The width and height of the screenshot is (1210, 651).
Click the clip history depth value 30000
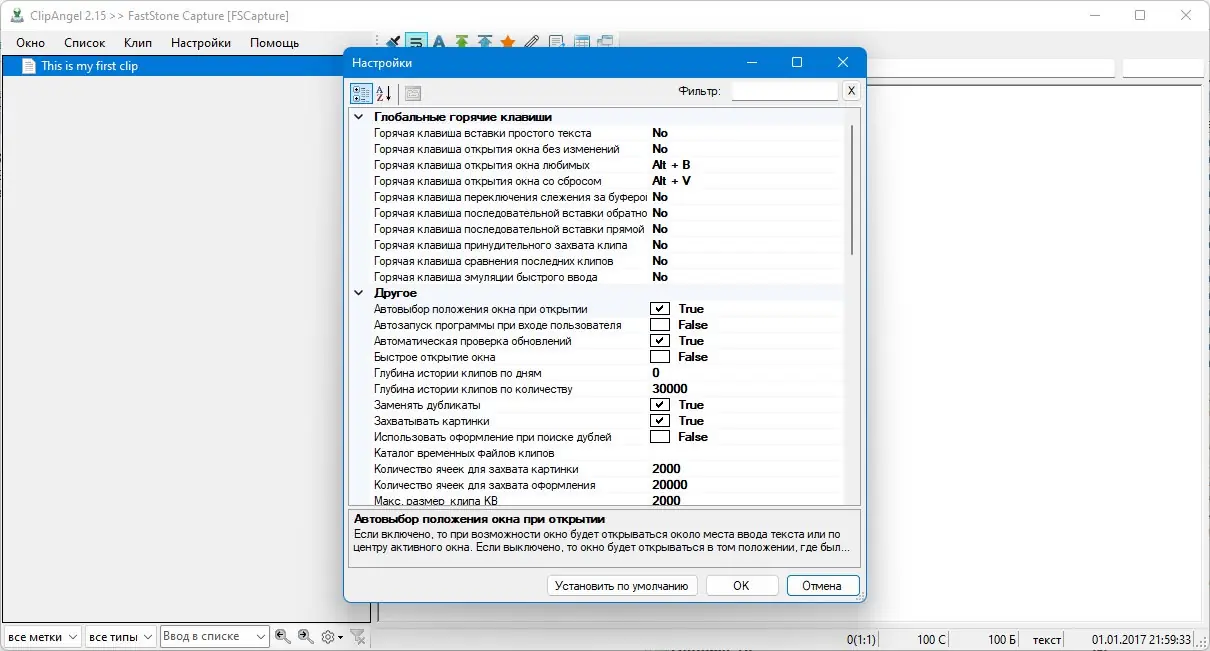click(669, 389)
